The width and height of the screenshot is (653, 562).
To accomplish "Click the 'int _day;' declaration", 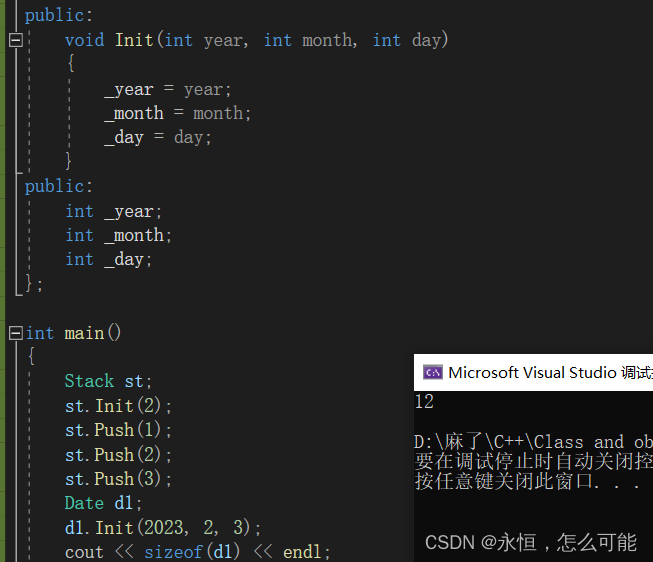I will [109, 260].
